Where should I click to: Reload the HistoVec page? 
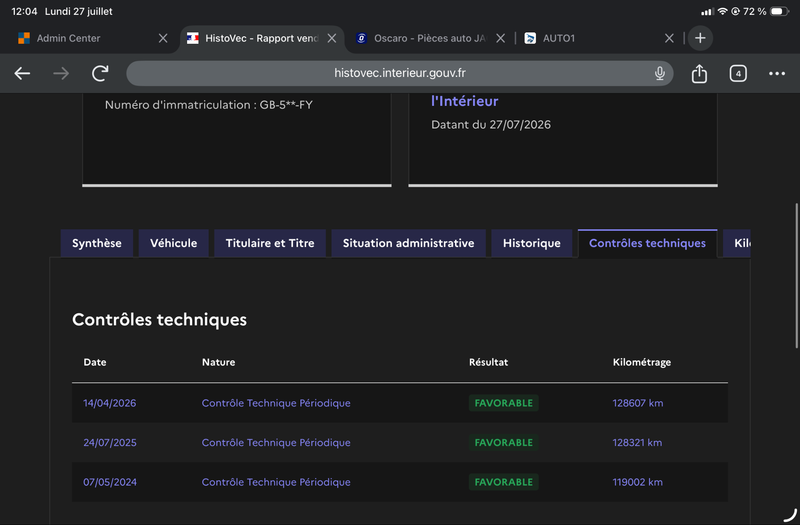tap(100, 73)
